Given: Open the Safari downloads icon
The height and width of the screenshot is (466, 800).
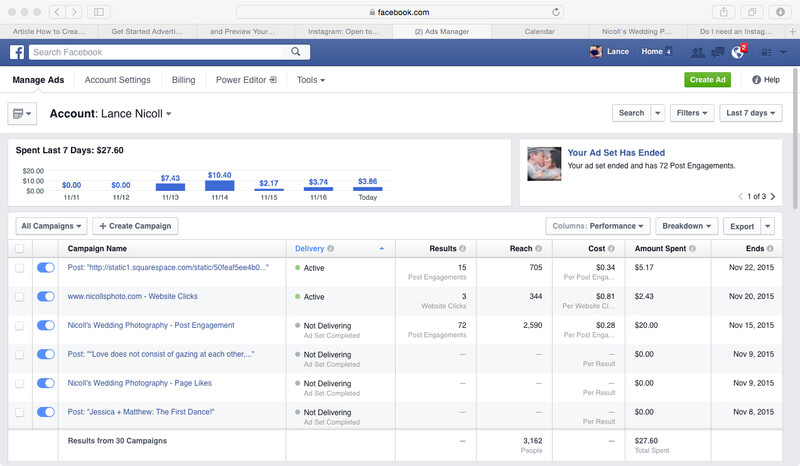Looking at the screenshot, I should (780, 12).
